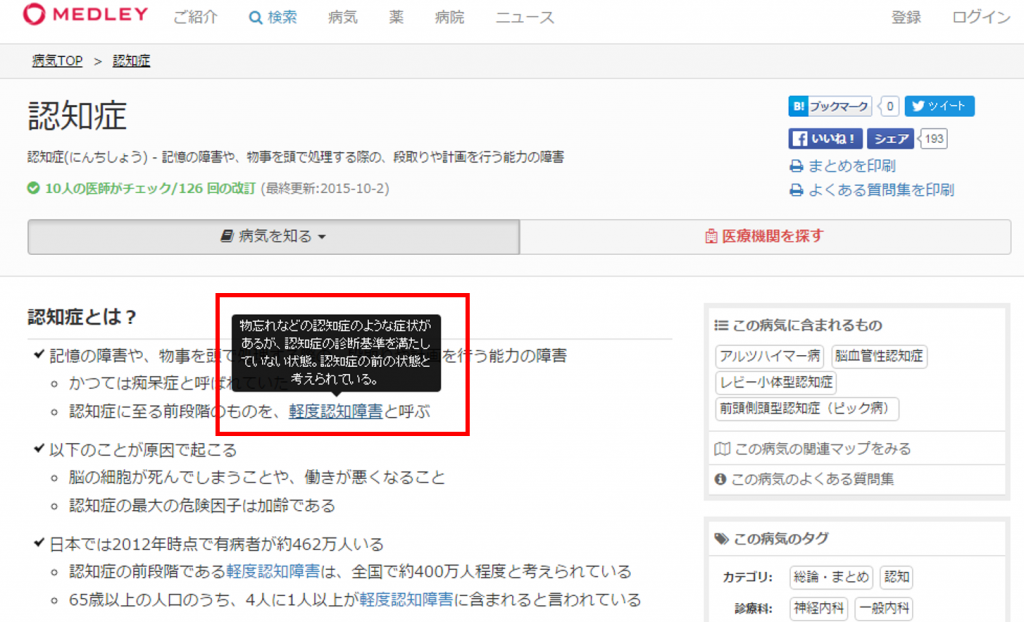Click the 軽度認知障害 underlined link
This screenshot has height=622, width=1024.
336,412
